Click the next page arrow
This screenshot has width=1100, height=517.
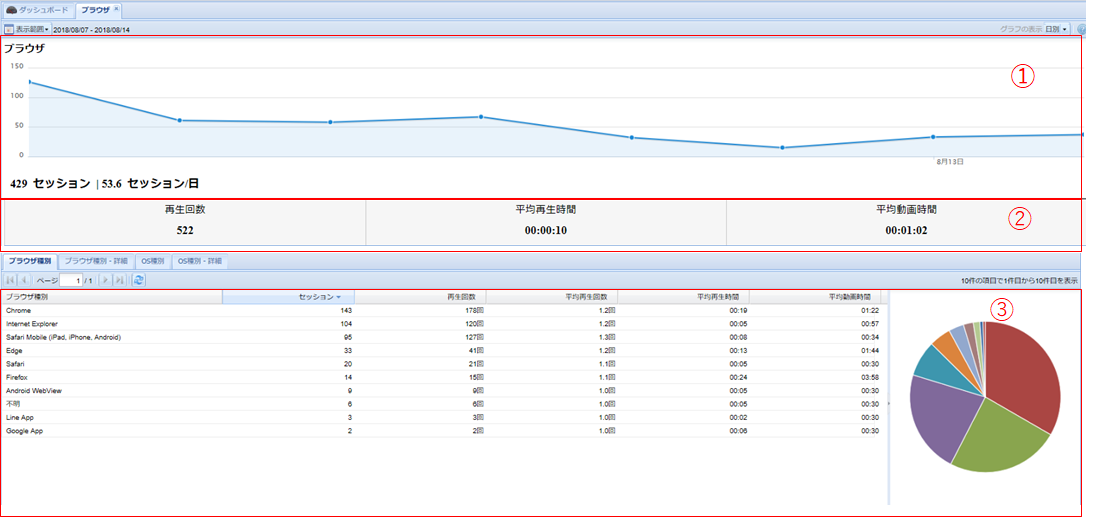pos(106,280)
